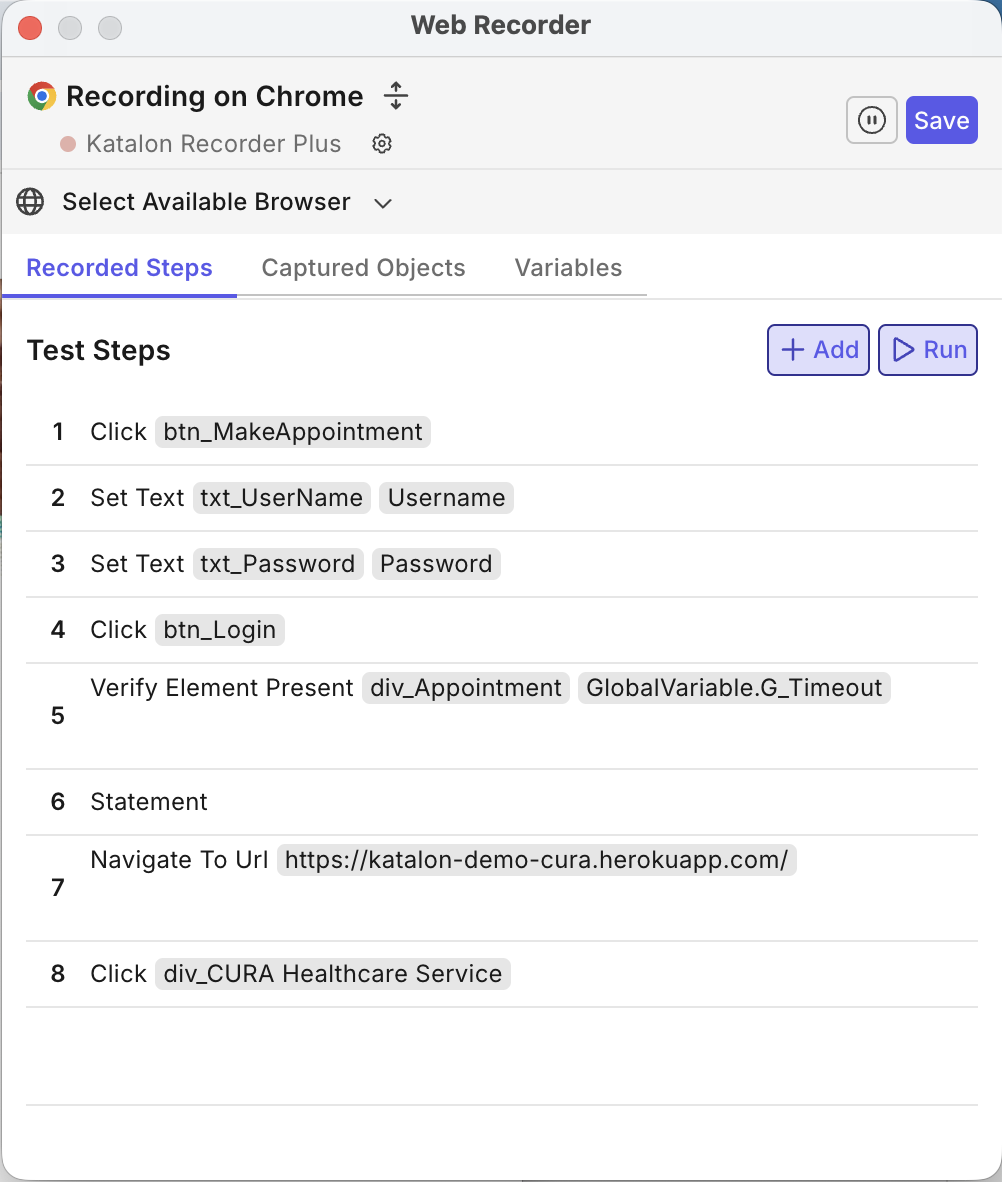Image resolution: width=1002 pixels, height=1182 pixels.
Task: Select the Statement row at step 6
Action: pyautogui.click(x=148, y=801)
